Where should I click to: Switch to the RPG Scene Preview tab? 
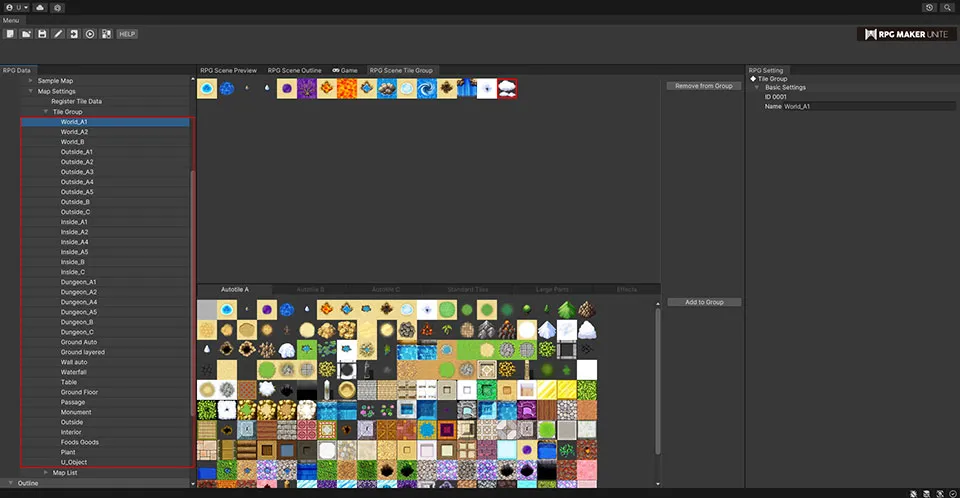(x=228, y=71)
